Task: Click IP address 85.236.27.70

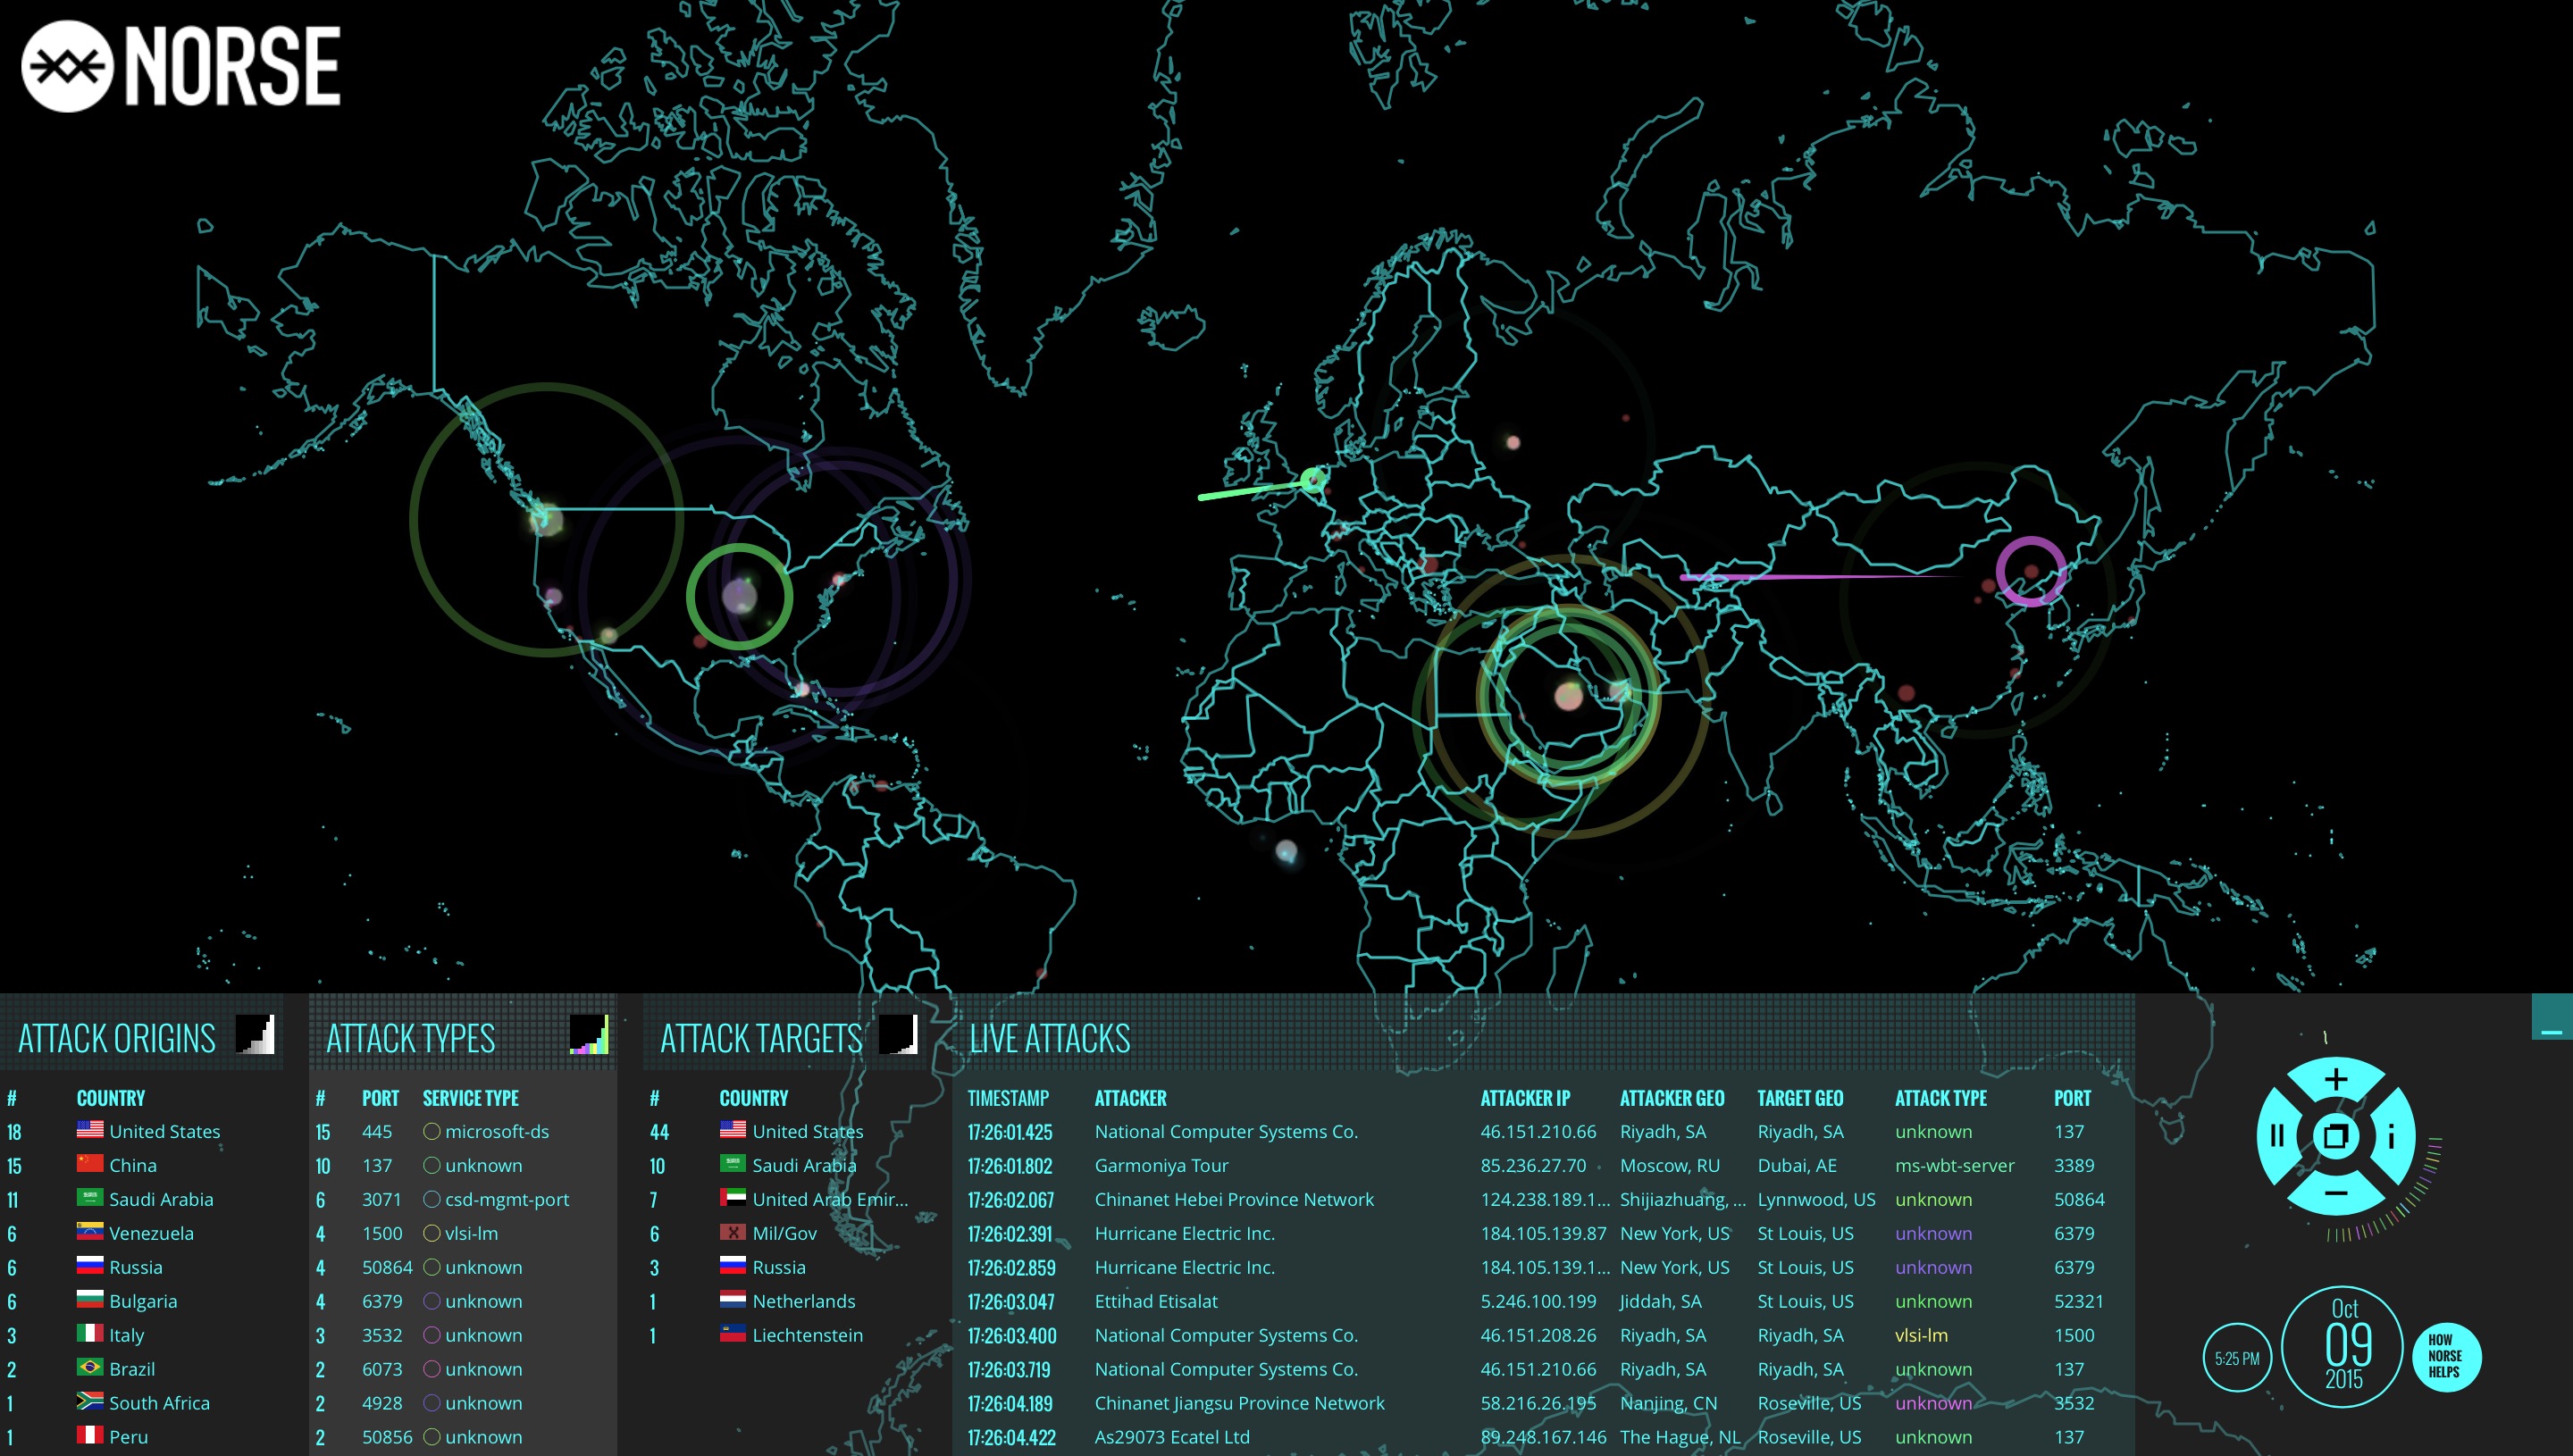Action: click(x=1533, y=1166)
